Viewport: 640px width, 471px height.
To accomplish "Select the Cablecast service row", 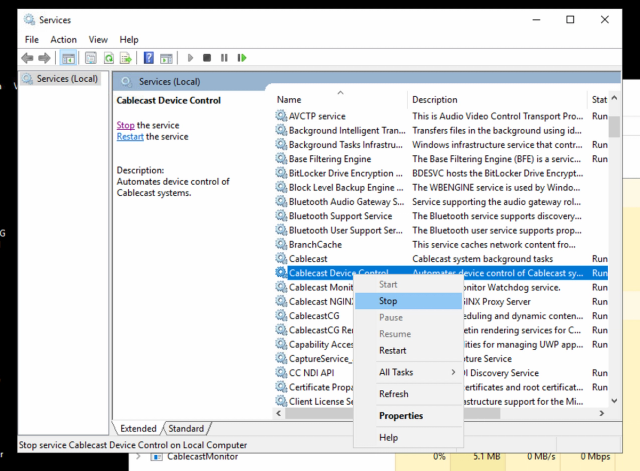I will (x=442, y=259).
